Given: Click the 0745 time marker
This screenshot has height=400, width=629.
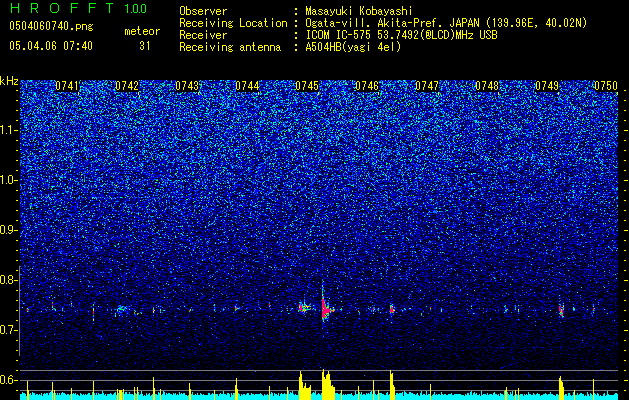Looking at the screenshot, I should (x=307, y=86).
